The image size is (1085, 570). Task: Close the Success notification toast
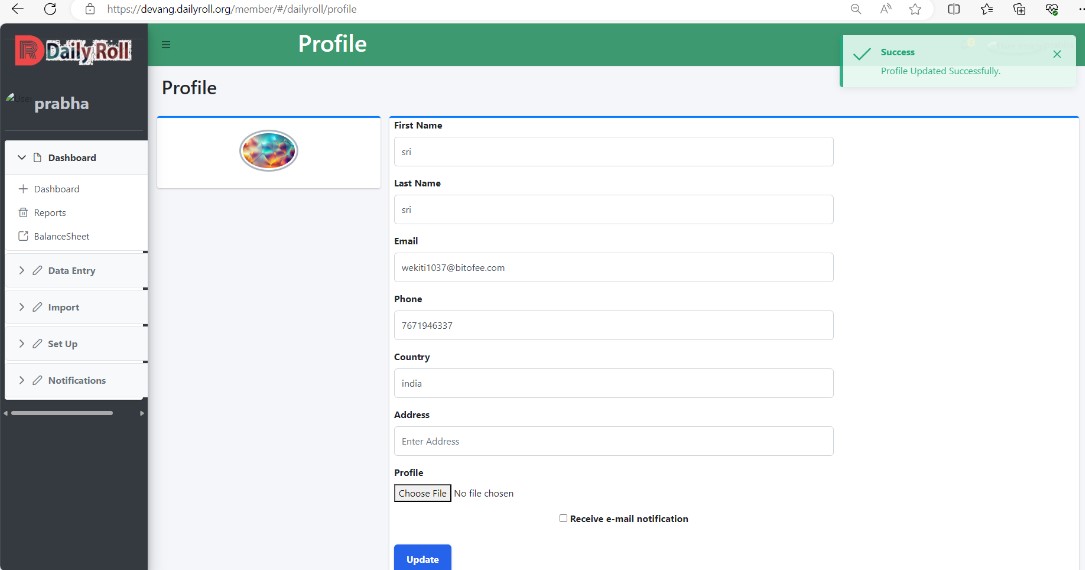click(x=1057, y=54)
